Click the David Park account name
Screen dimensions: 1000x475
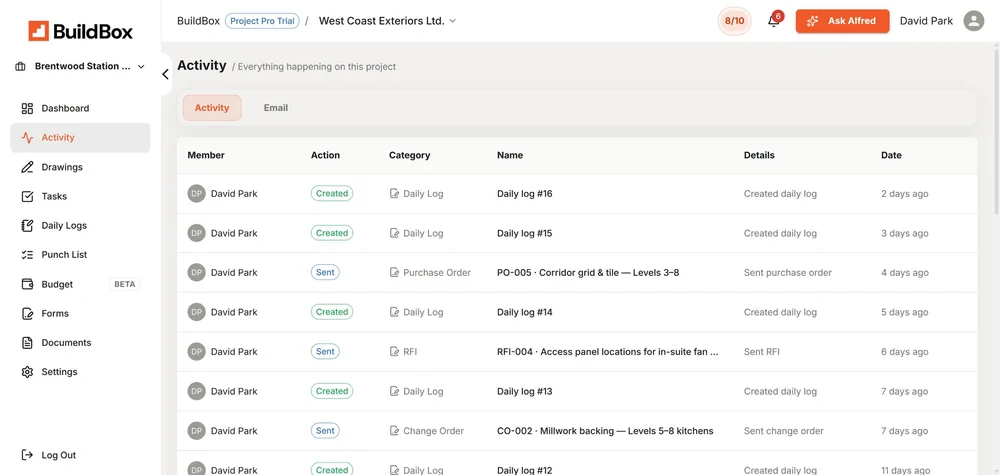(926, 21)
